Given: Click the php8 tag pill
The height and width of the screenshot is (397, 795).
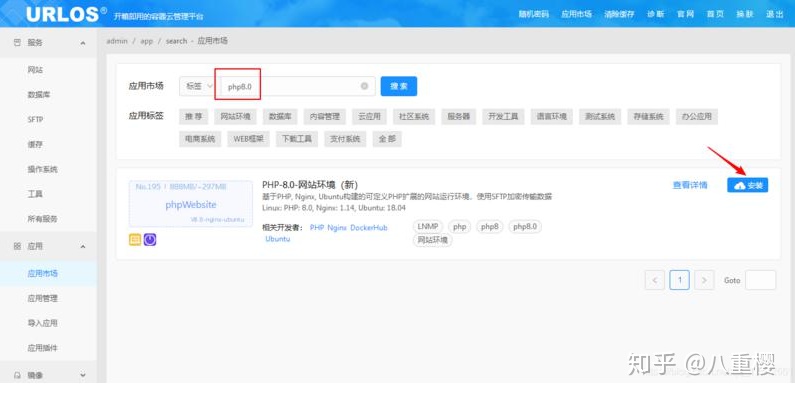Looking at the screenshot, I should pos(490,227).
